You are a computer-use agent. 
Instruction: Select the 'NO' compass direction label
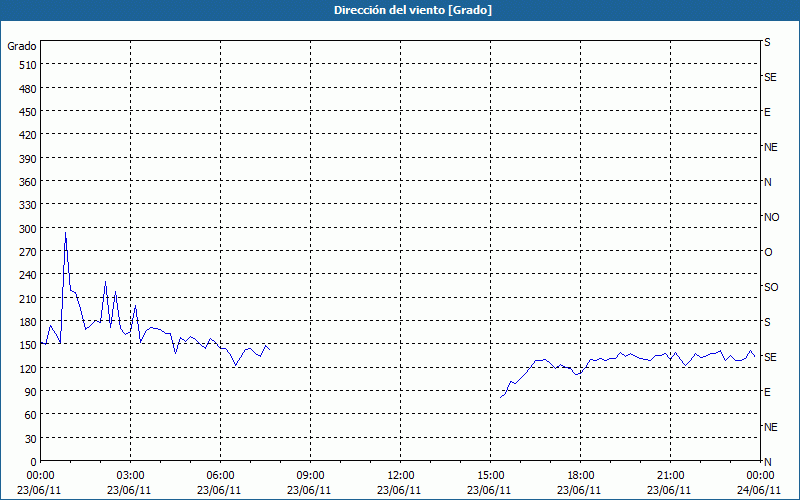[771, 217]
